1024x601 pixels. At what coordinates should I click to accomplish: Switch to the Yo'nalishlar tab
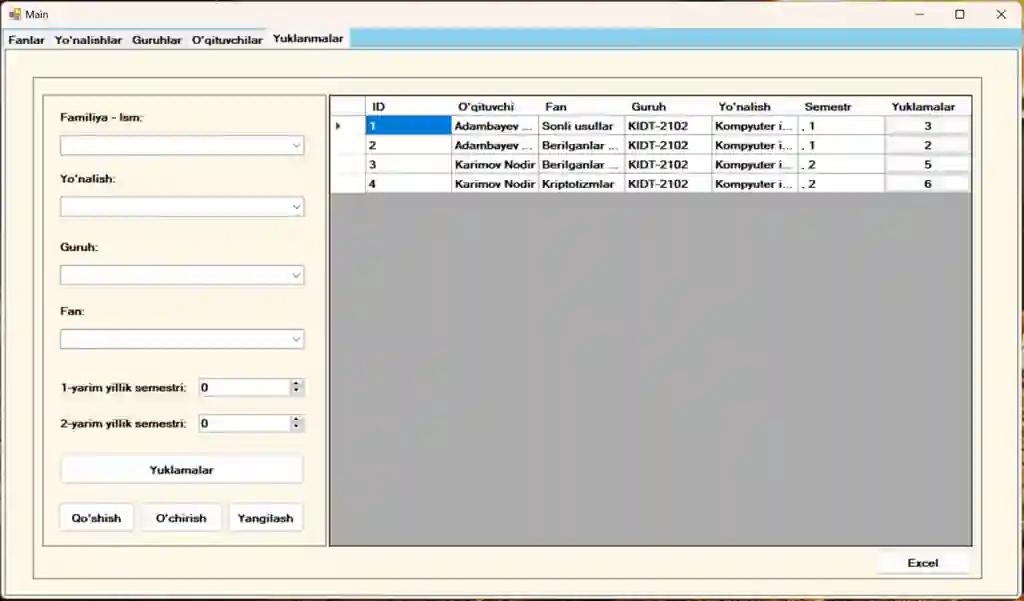(88, 40)
